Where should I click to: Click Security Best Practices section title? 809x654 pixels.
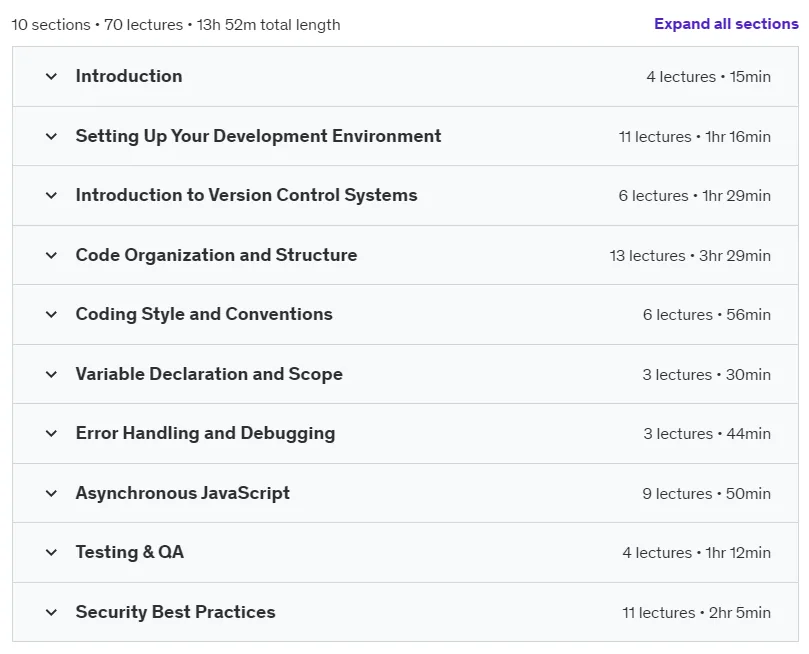tap(175, 612)
